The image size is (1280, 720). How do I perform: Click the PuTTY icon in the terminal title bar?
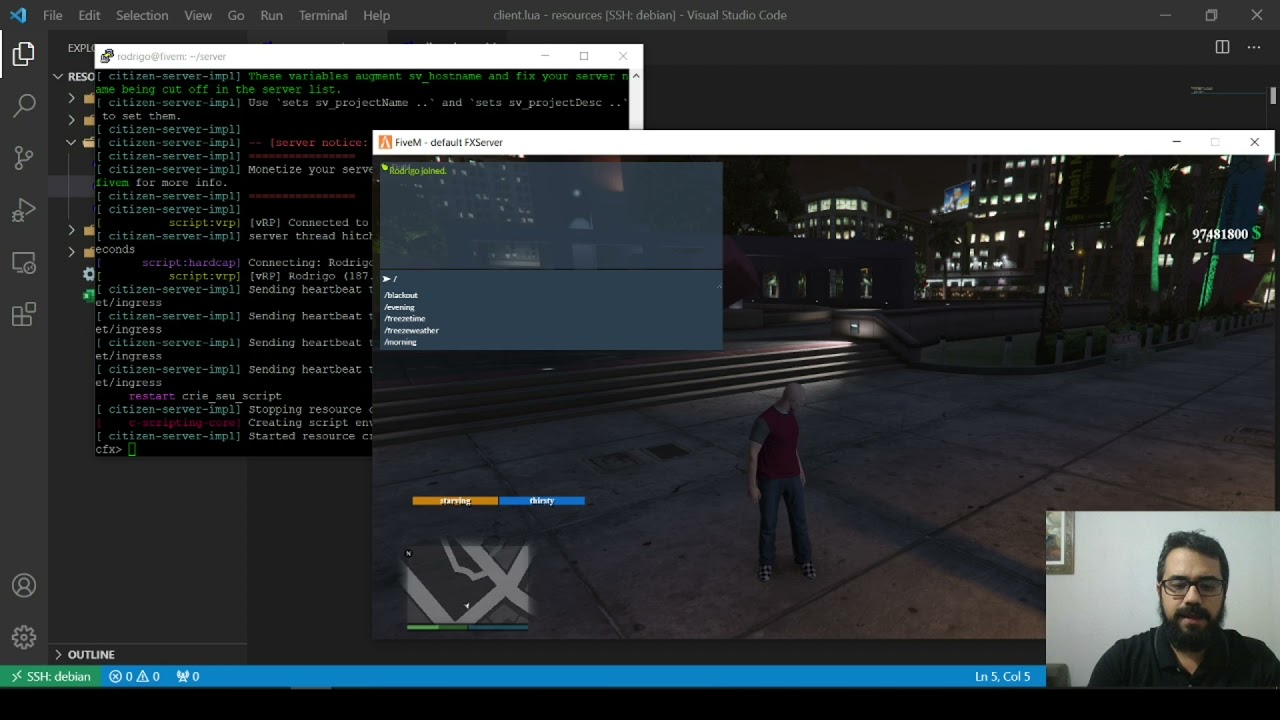[x=107, y=56]
